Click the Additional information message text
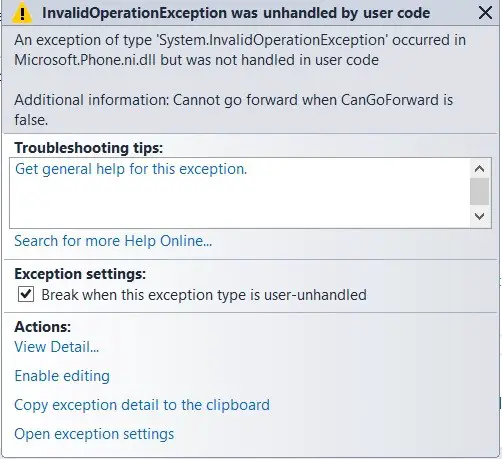 [233, 110]
